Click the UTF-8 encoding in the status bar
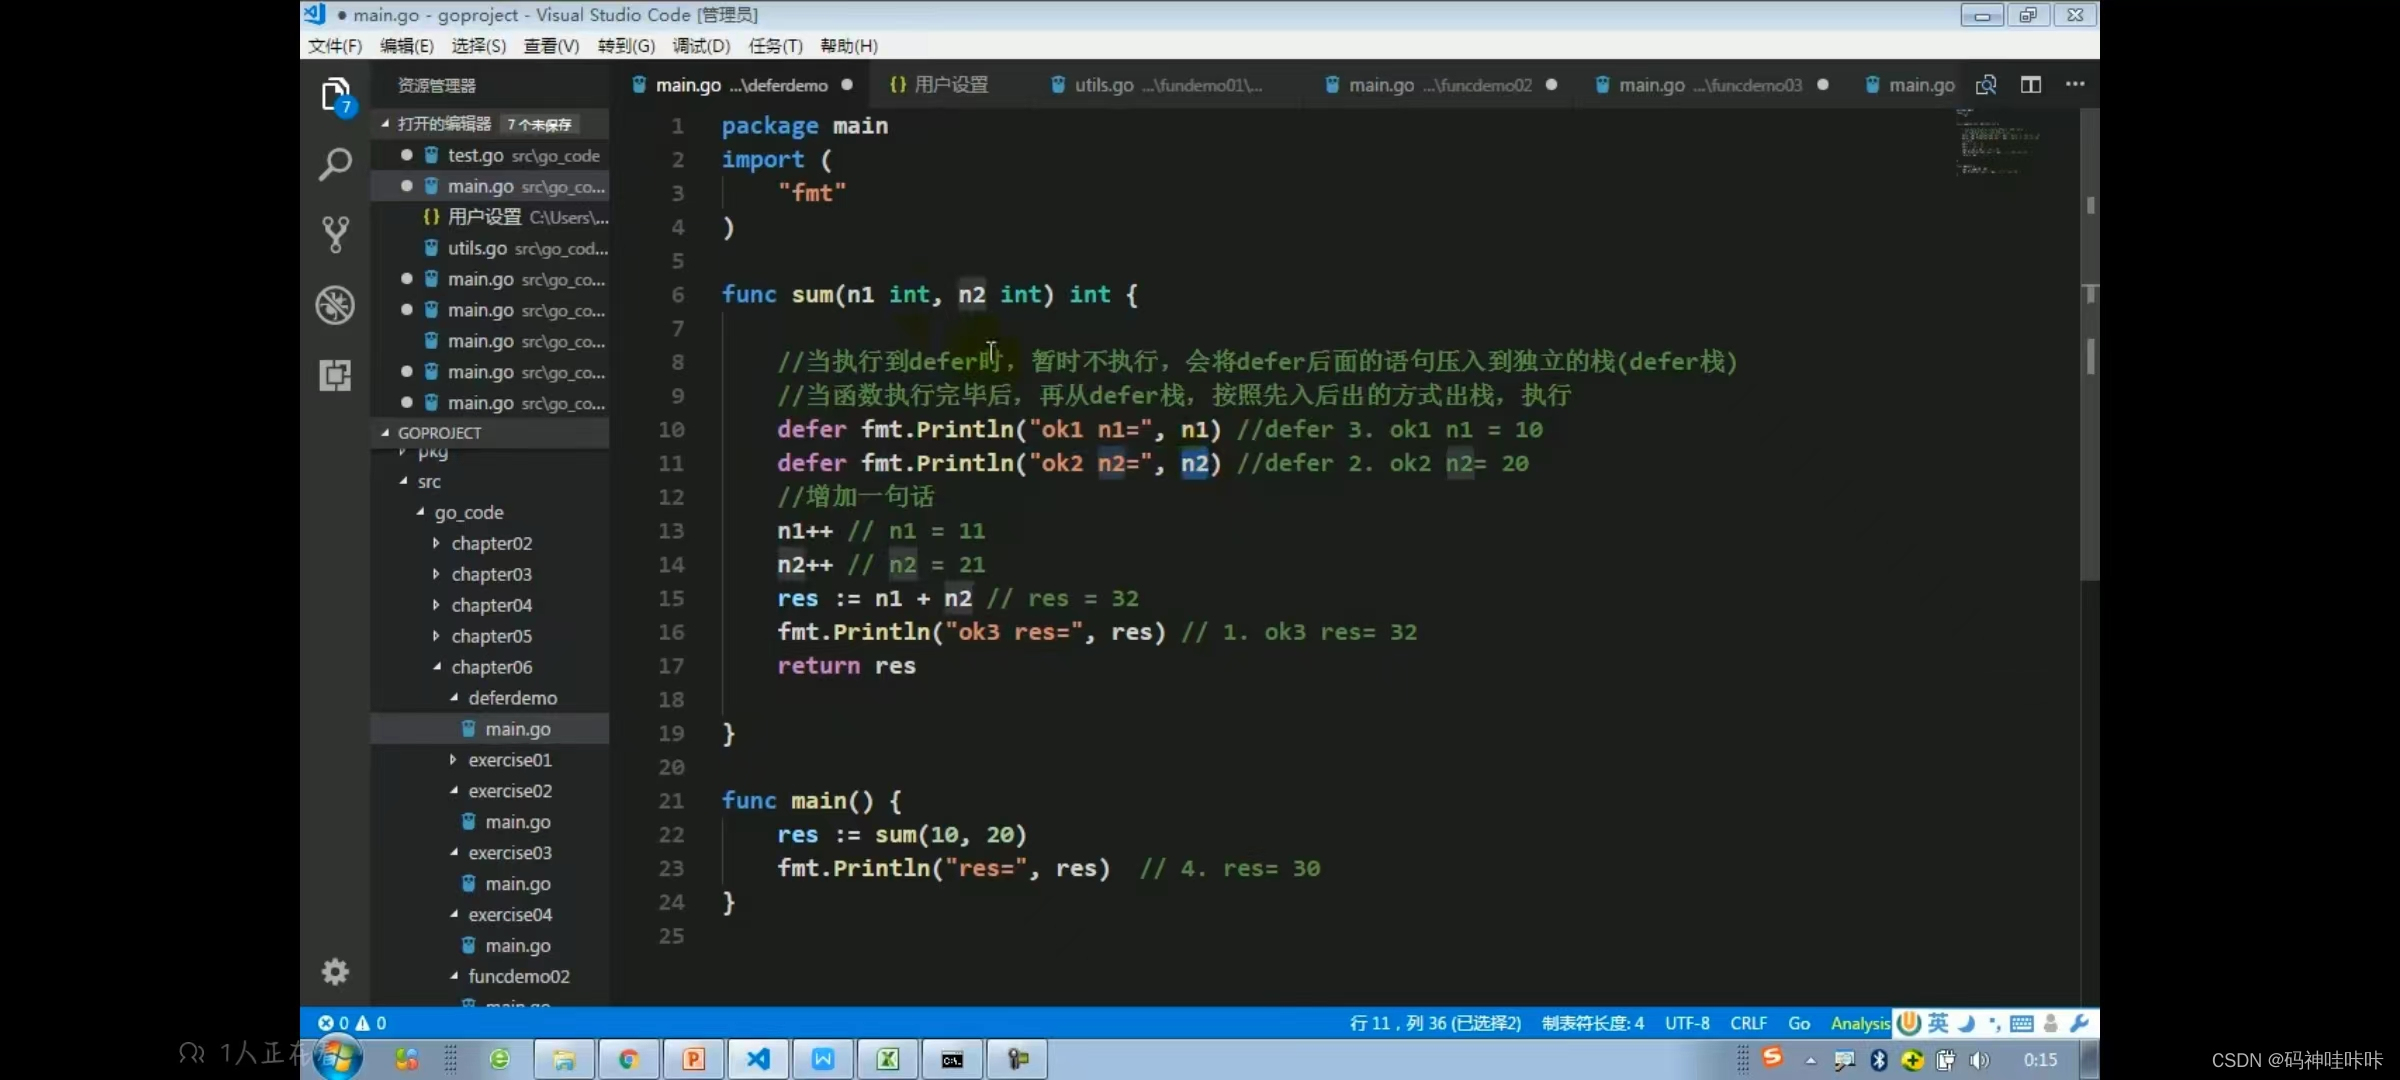This screenshot has height=1080, width=2400. tap(1687, 1023)
